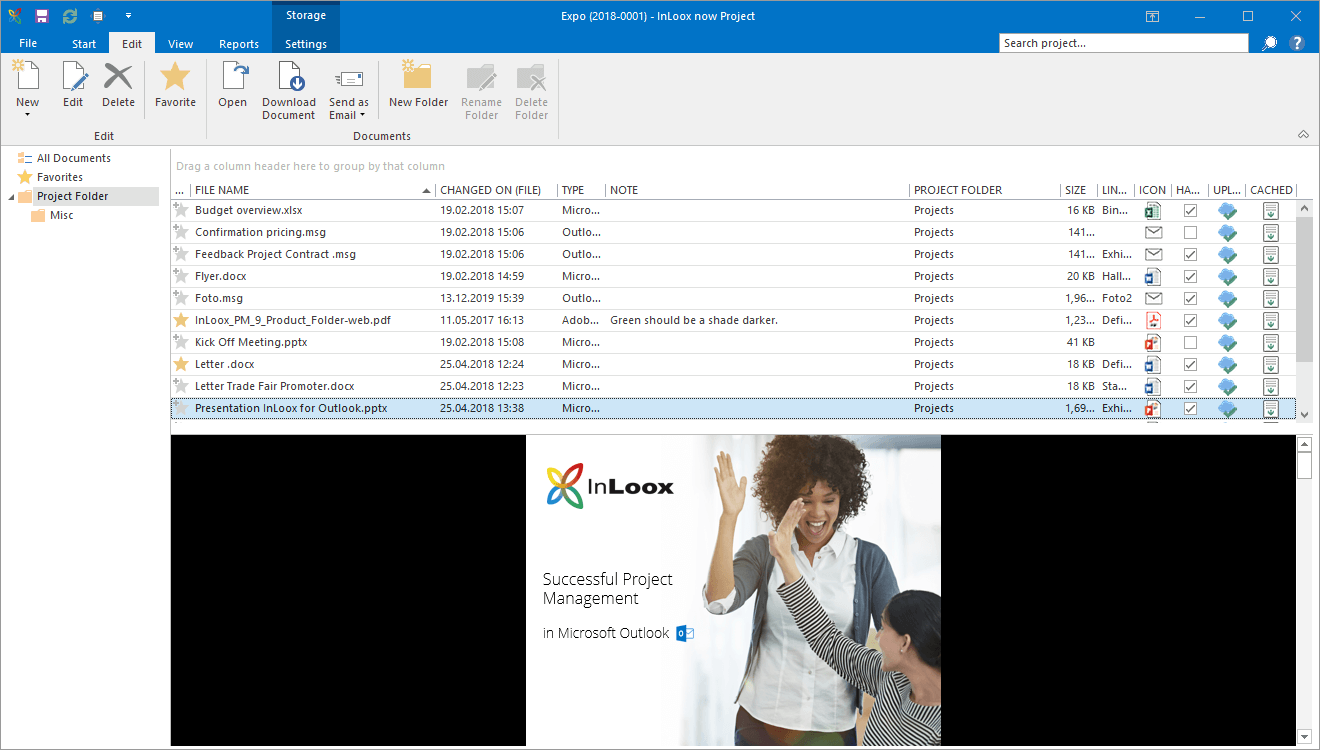Click in the Search project field
Image resolution: width=1320 pixels, height=750 pixels.
click(x=1124, y=43)
